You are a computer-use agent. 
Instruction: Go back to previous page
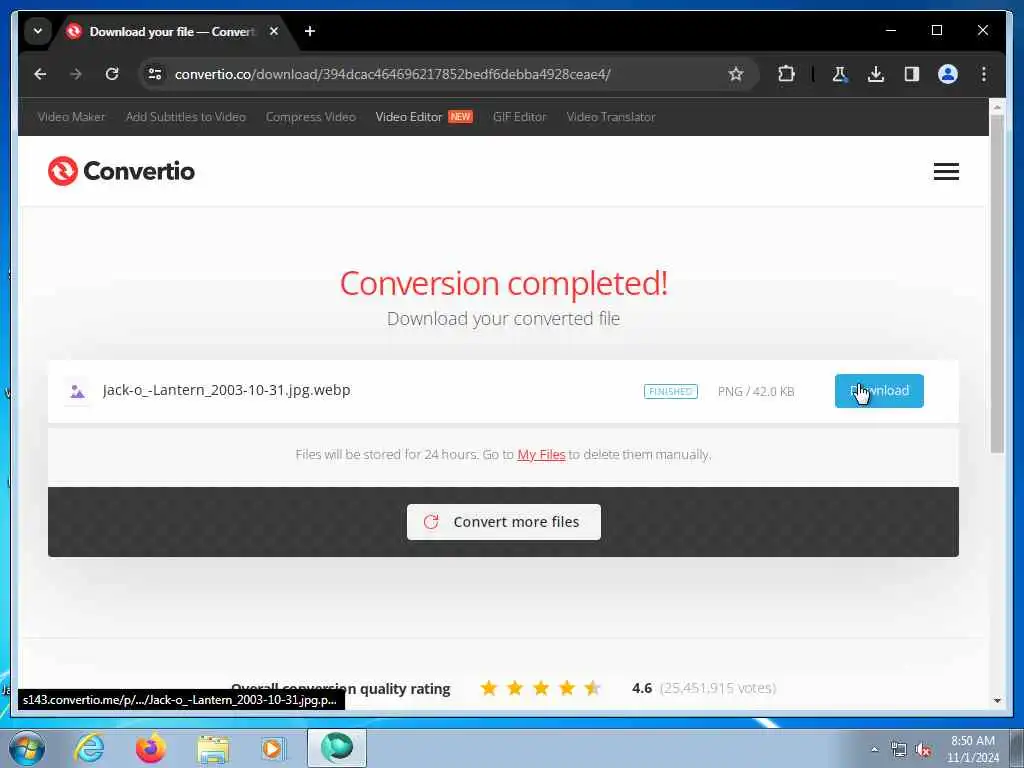pos(40,74)
